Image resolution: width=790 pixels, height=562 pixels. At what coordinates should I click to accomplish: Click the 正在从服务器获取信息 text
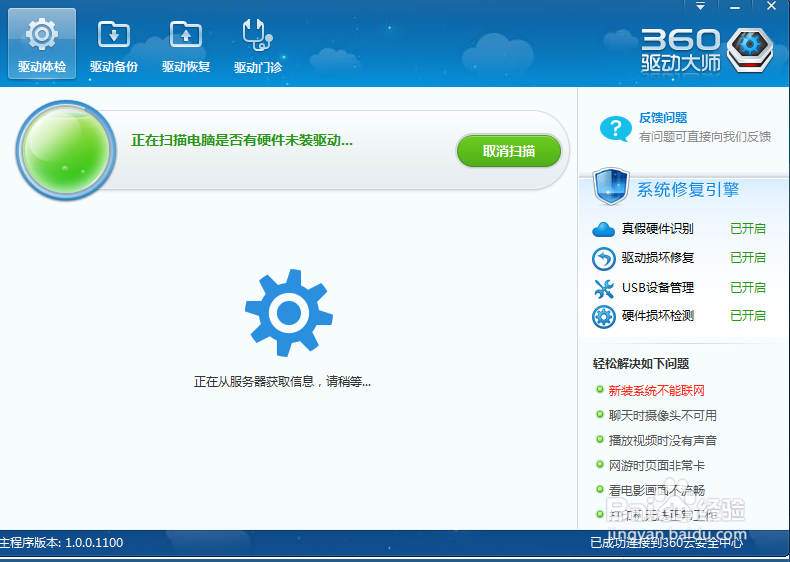(x=282, y=382)
